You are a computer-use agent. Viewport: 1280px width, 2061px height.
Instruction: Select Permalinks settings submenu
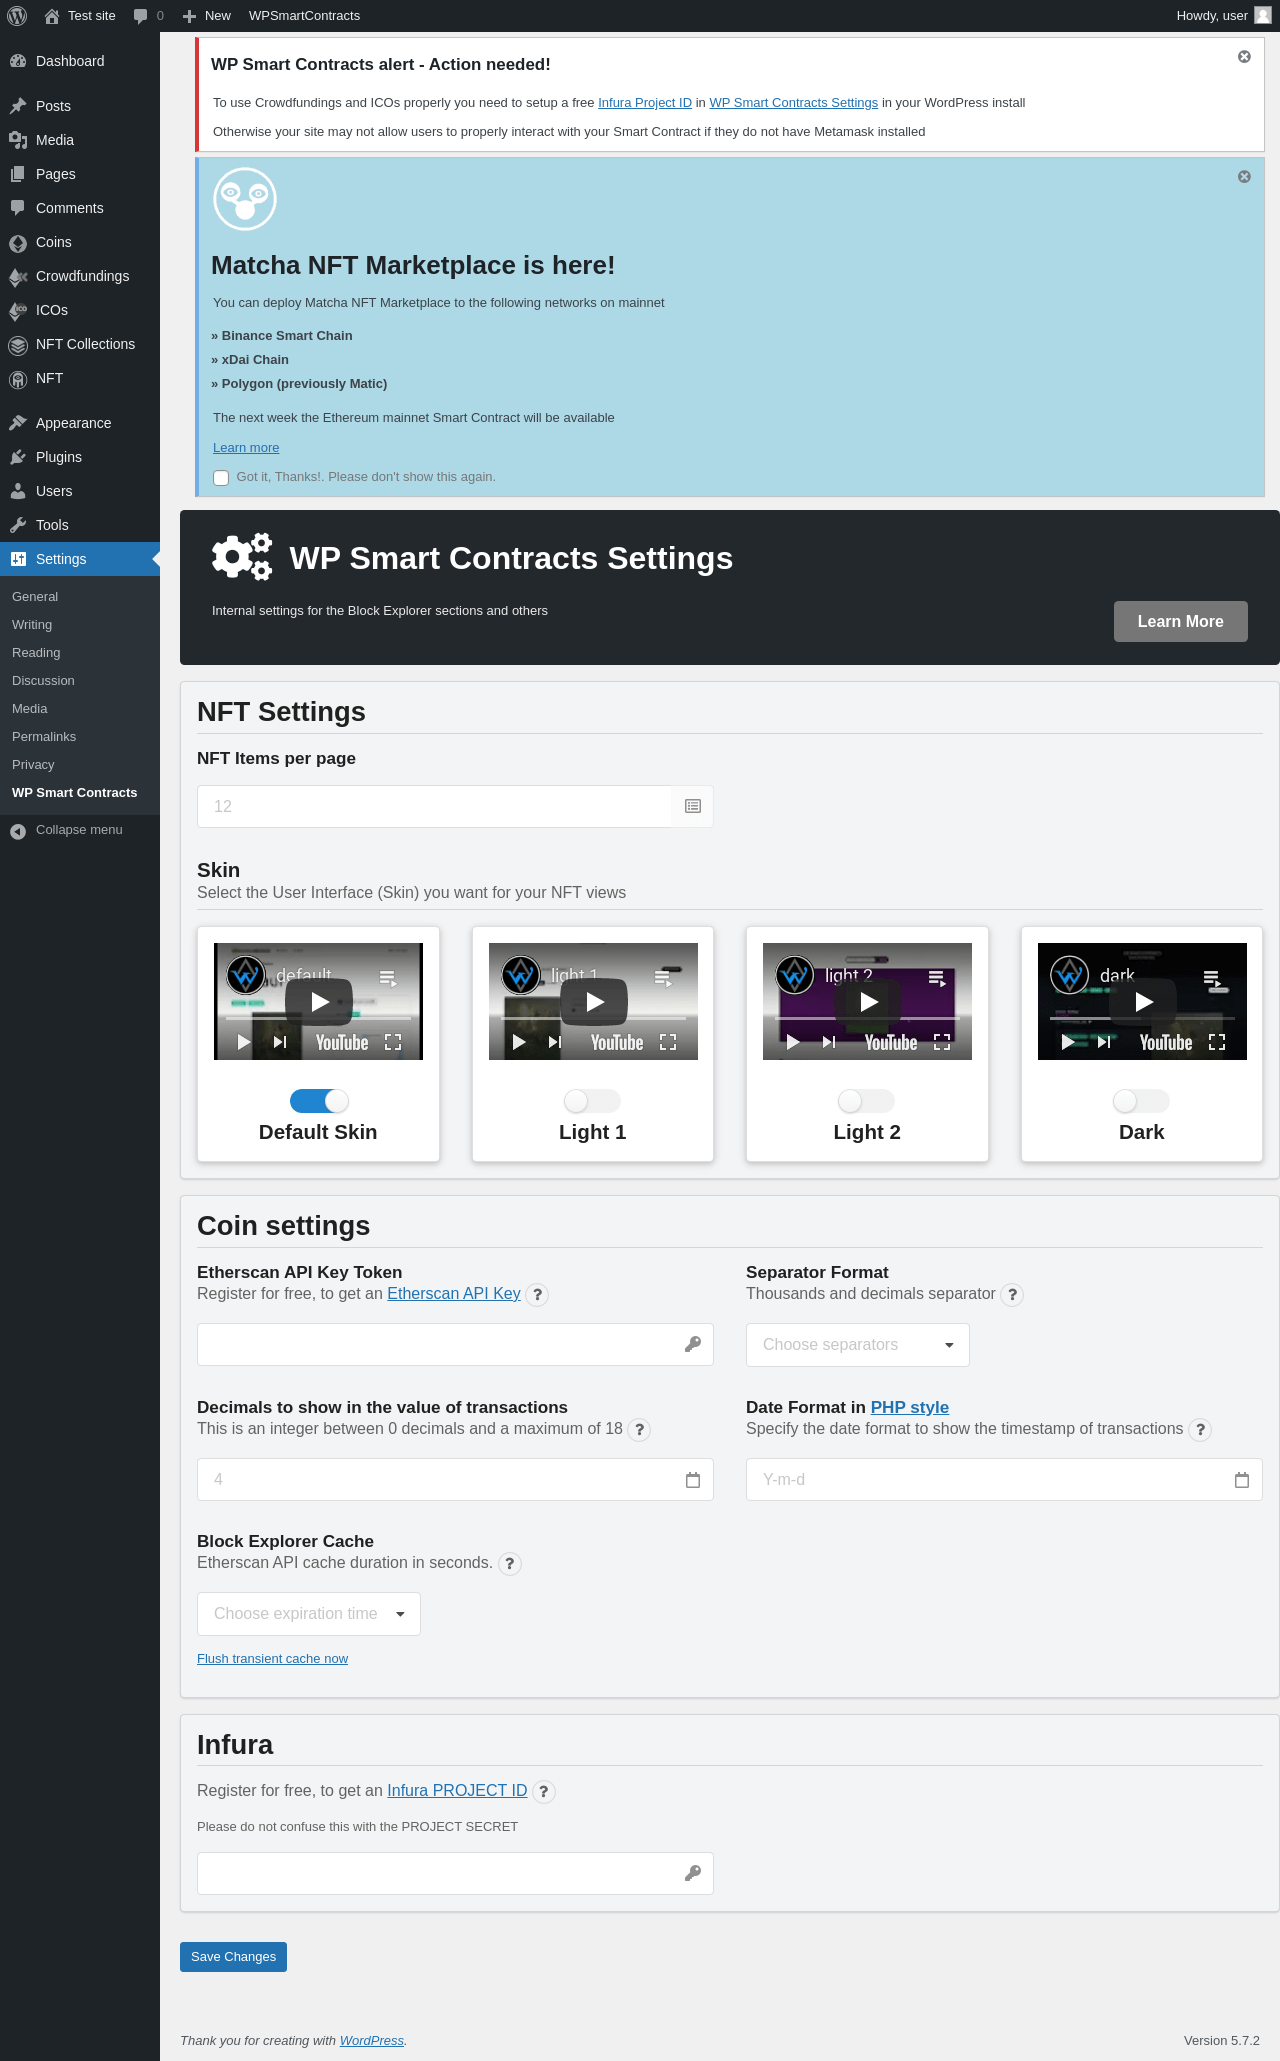tap(44, 737)
